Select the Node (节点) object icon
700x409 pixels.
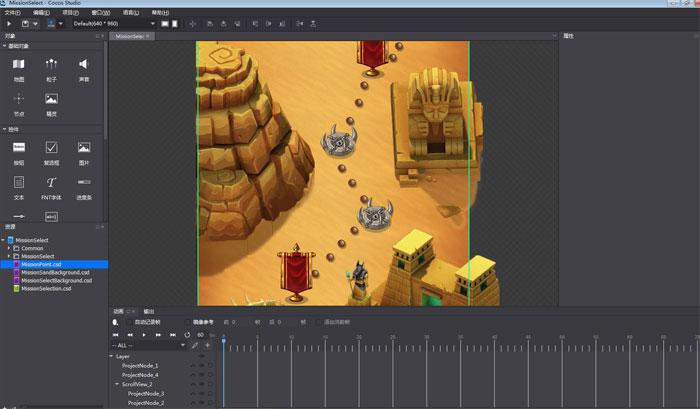(x=19, y=99)
